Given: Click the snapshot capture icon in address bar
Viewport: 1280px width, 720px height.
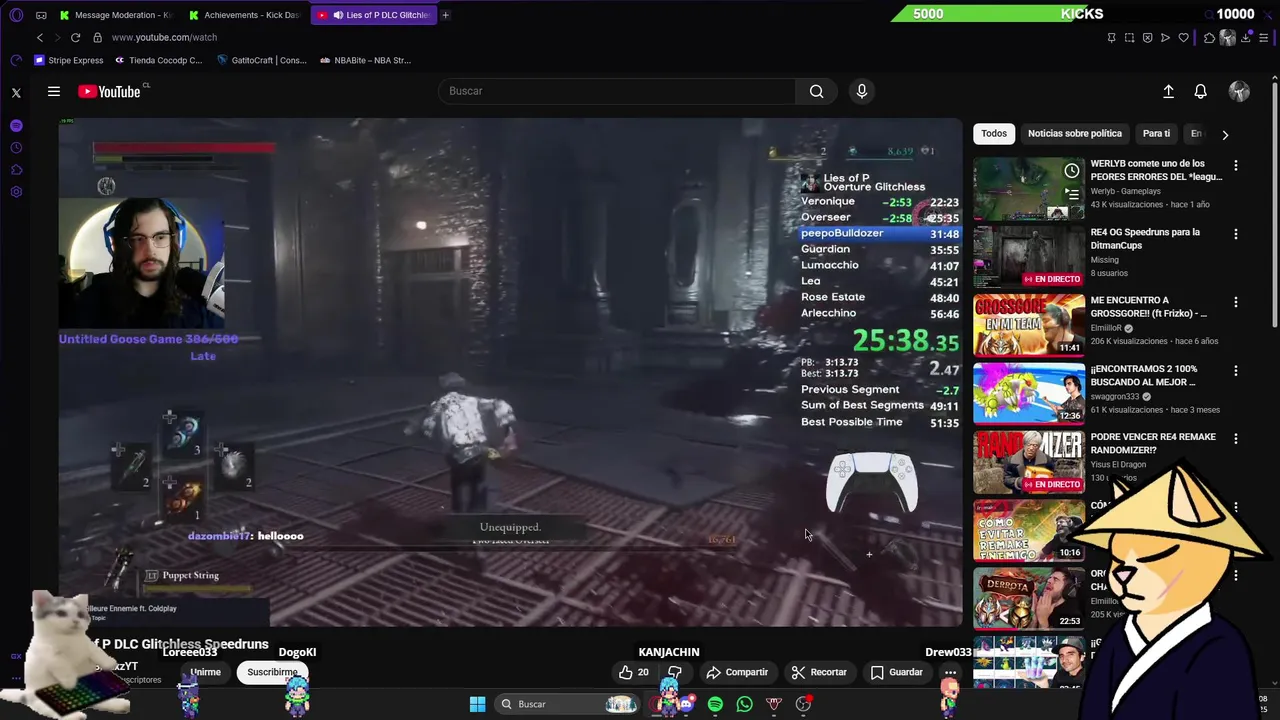Looking at the screenshot, I should point(1129,37).
